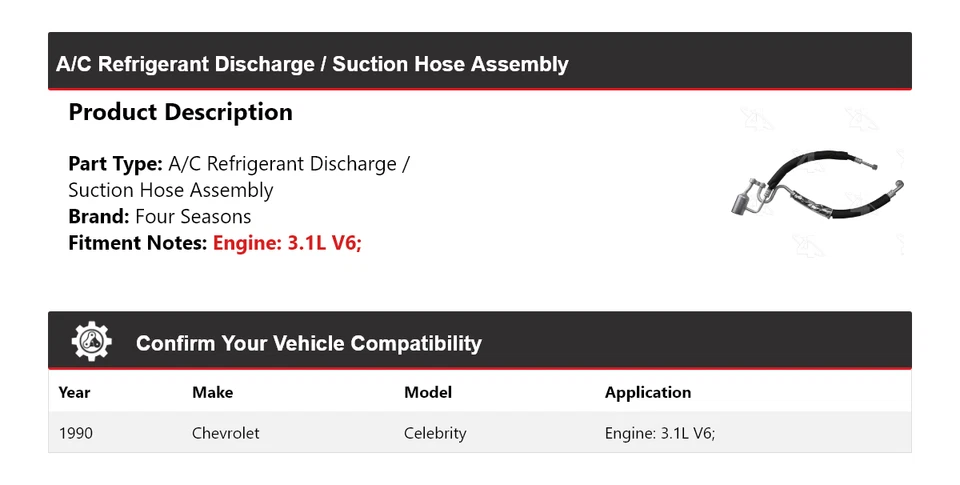This screenshot has width=960, height=485.
Task: Click the Suction Hose Assembly part type text
Action: point(170,190)
